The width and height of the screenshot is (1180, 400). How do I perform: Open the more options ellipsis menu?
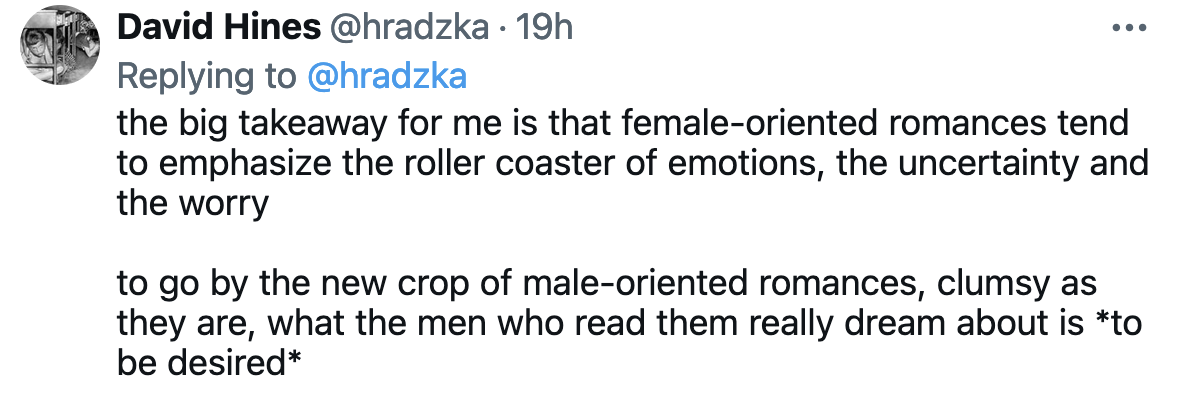tap(1127, 27)
